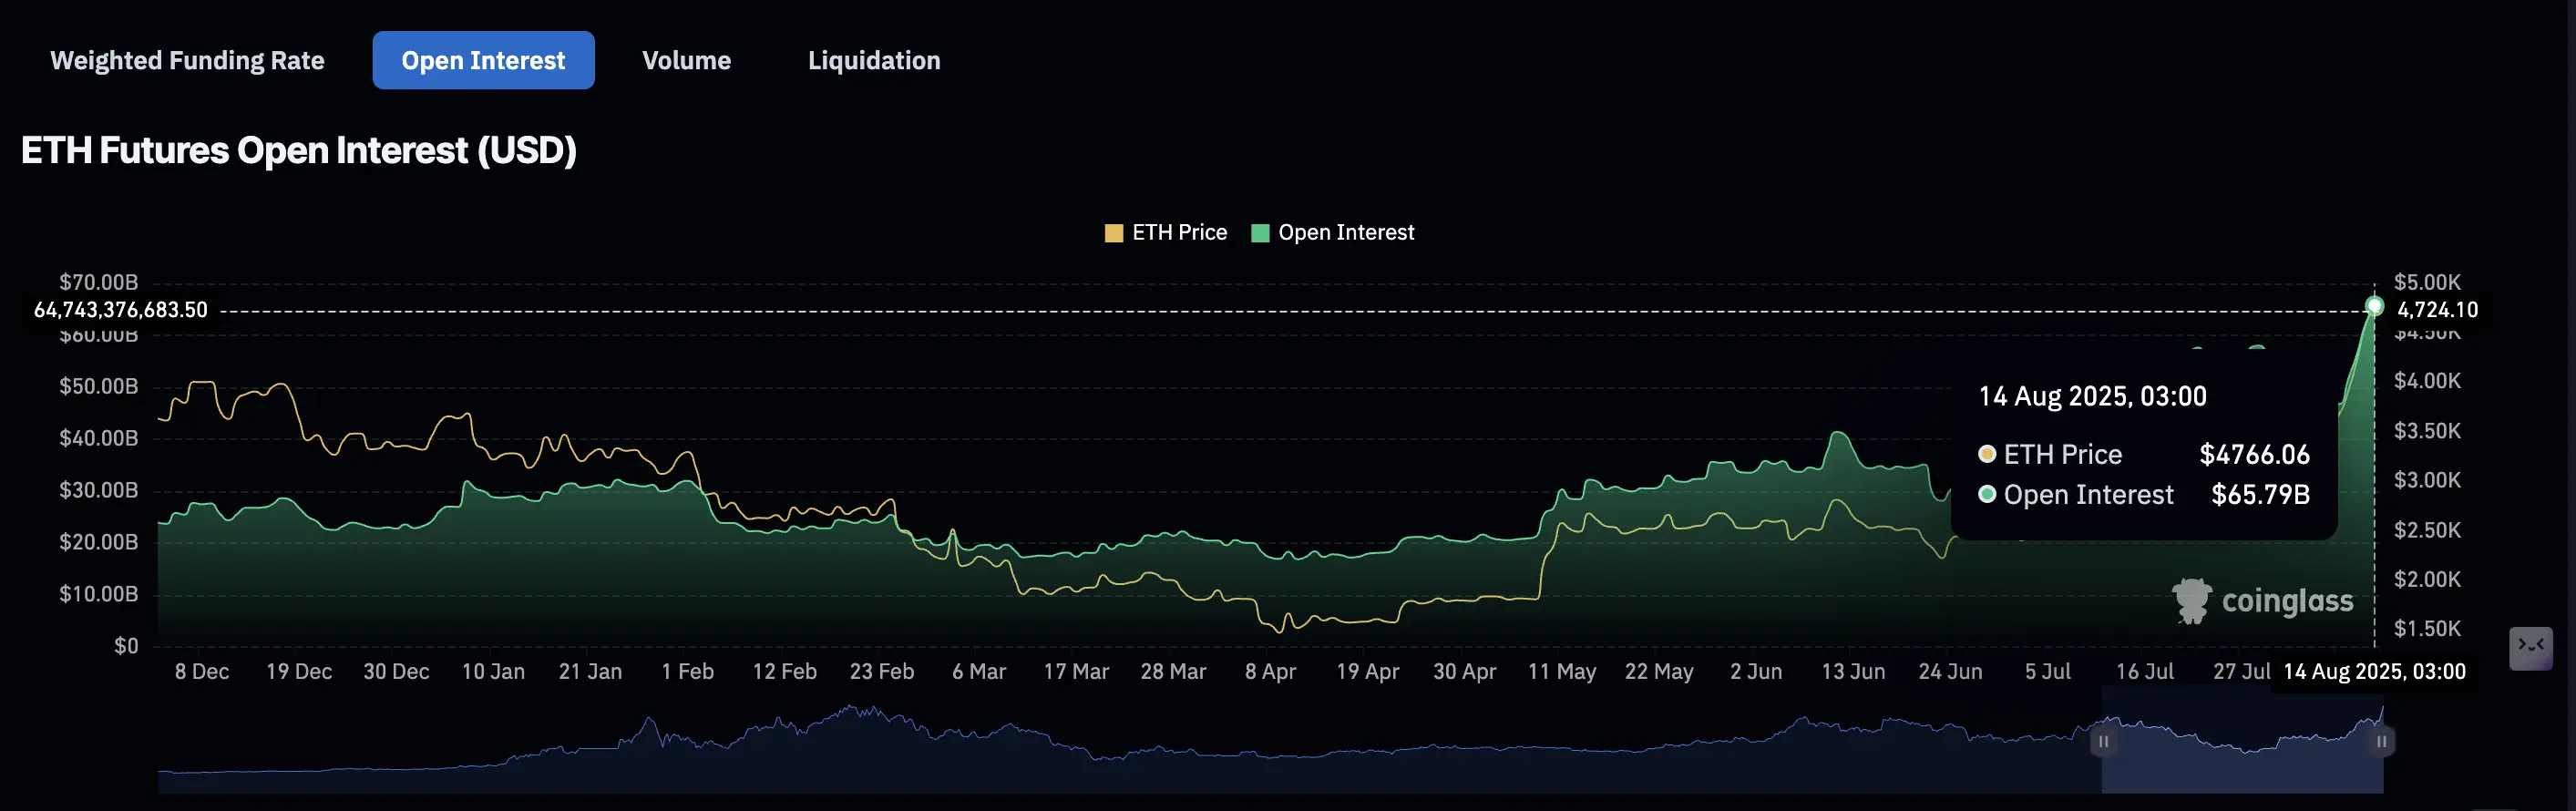Open the Weighted Funding Rate tab
Screen dimensions: 2576x811
tap(187, 61)
